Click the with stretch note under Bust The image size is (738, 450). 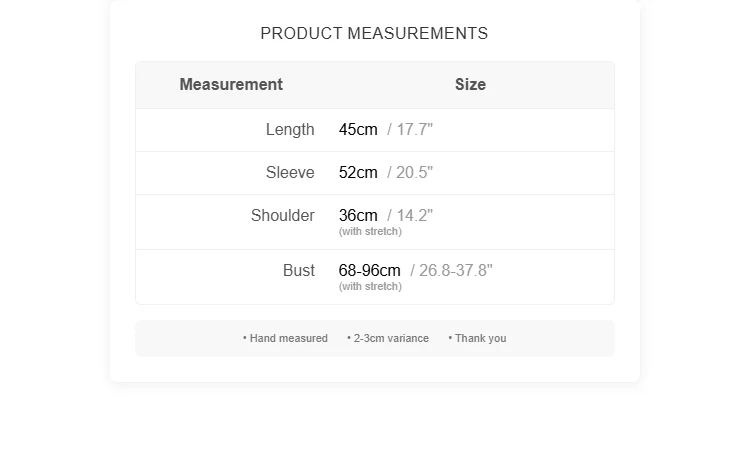pyautogui.click(x=370, y=287)
